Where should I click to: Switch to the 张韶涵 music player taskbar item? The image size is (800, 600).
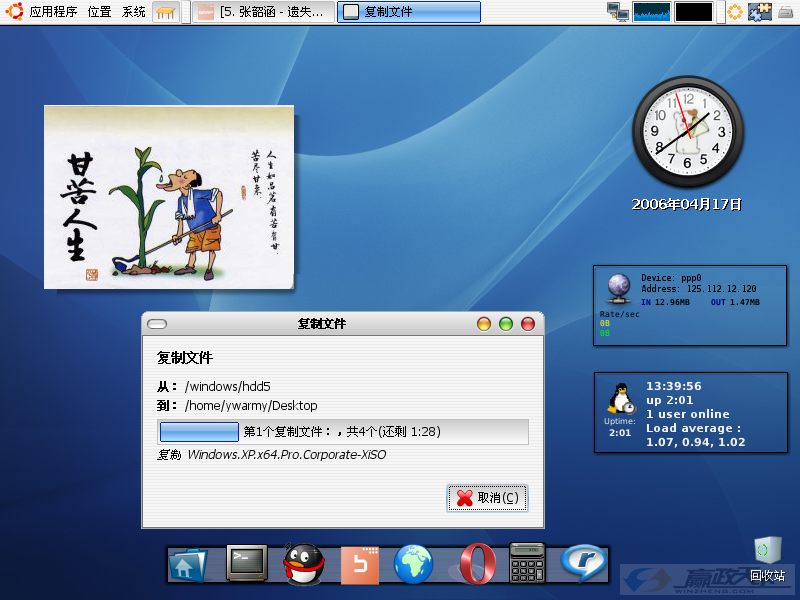click(x=264, y=12)
